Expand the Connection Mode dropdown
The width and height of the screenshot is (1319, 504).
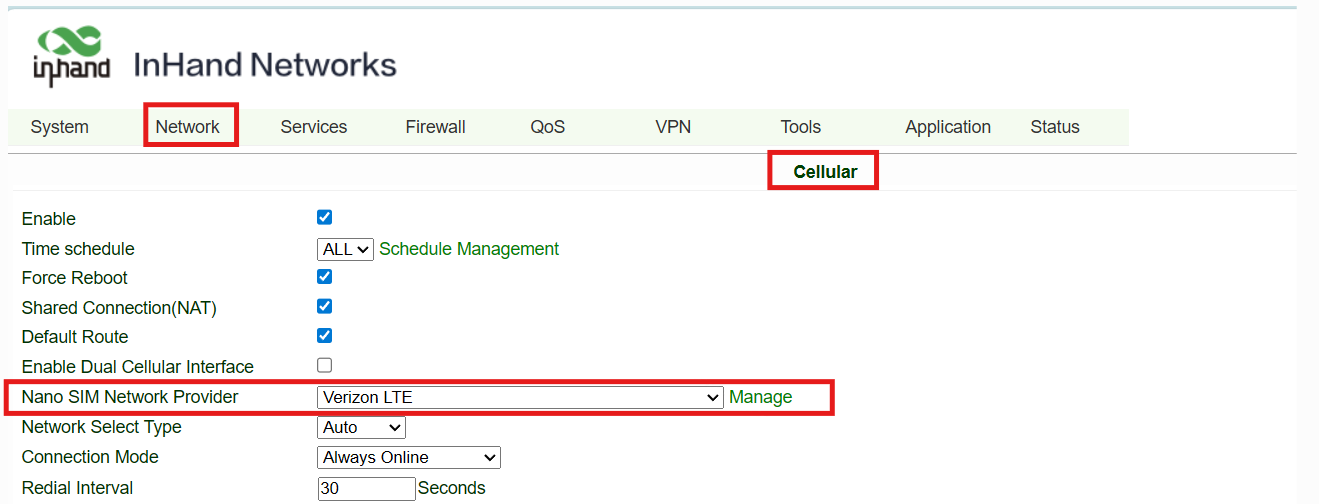408,457
